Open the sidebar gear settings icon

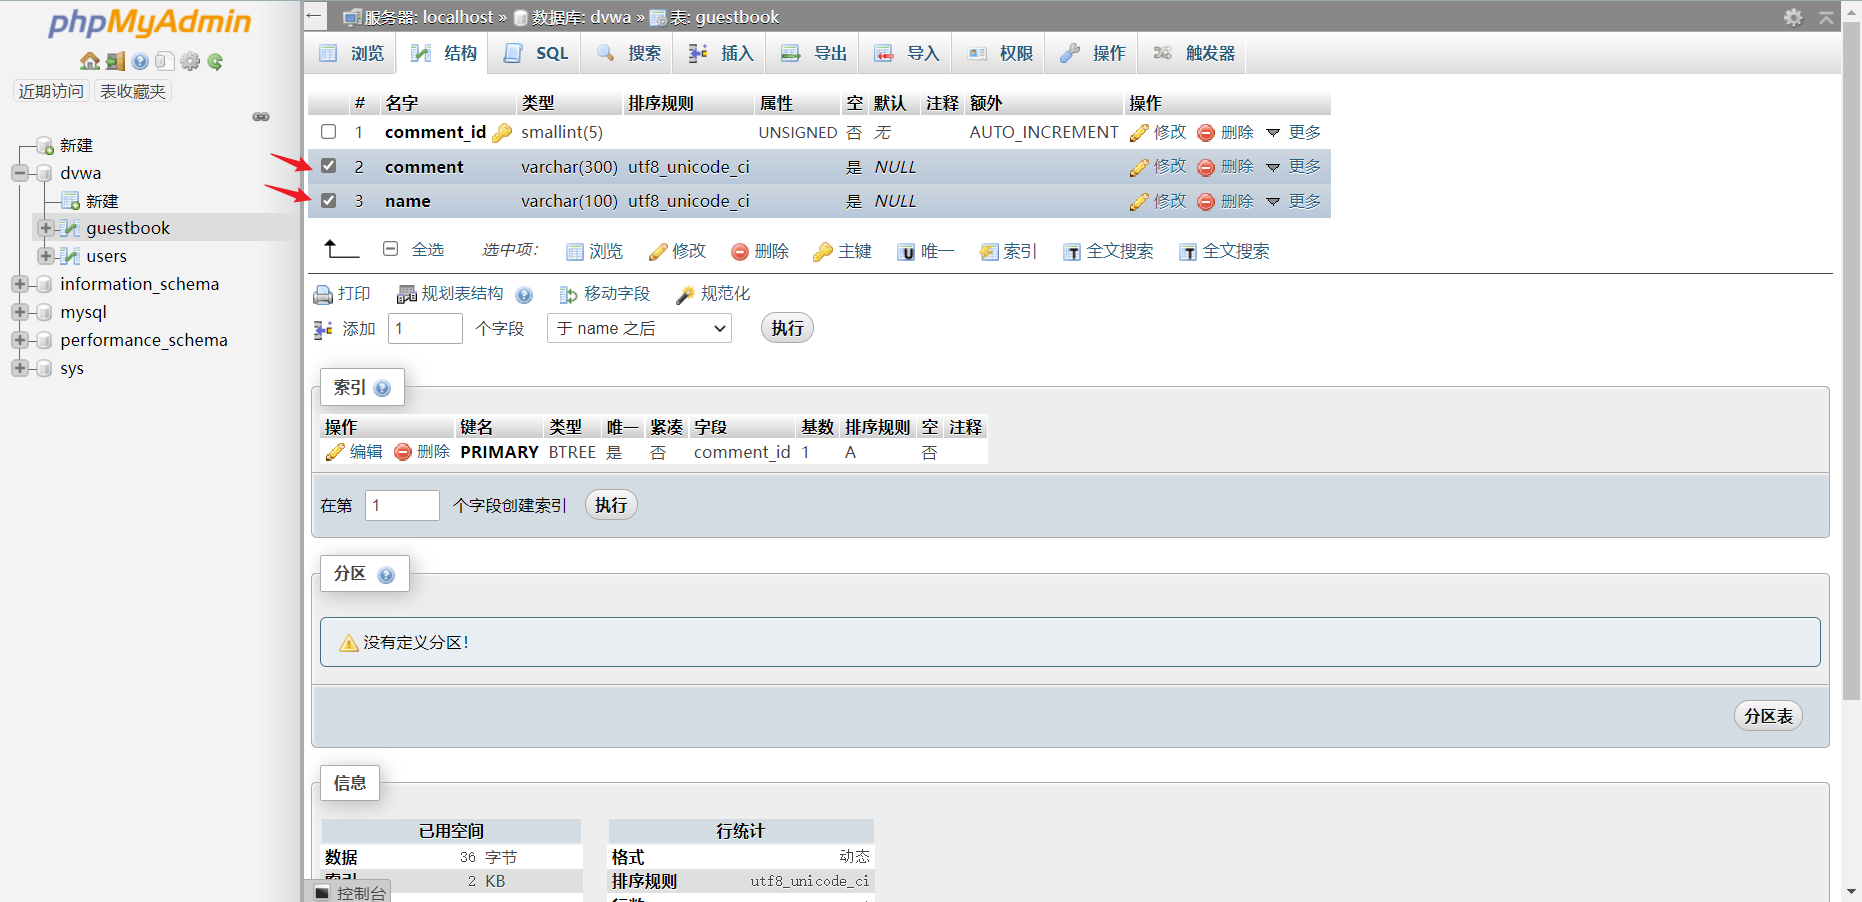point(190,61)
